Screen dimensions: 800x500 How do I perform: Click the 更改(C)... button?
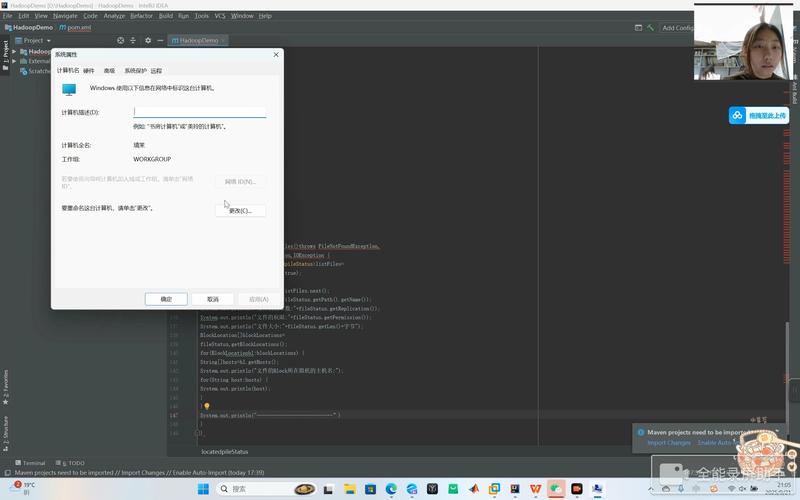[240, 211]
